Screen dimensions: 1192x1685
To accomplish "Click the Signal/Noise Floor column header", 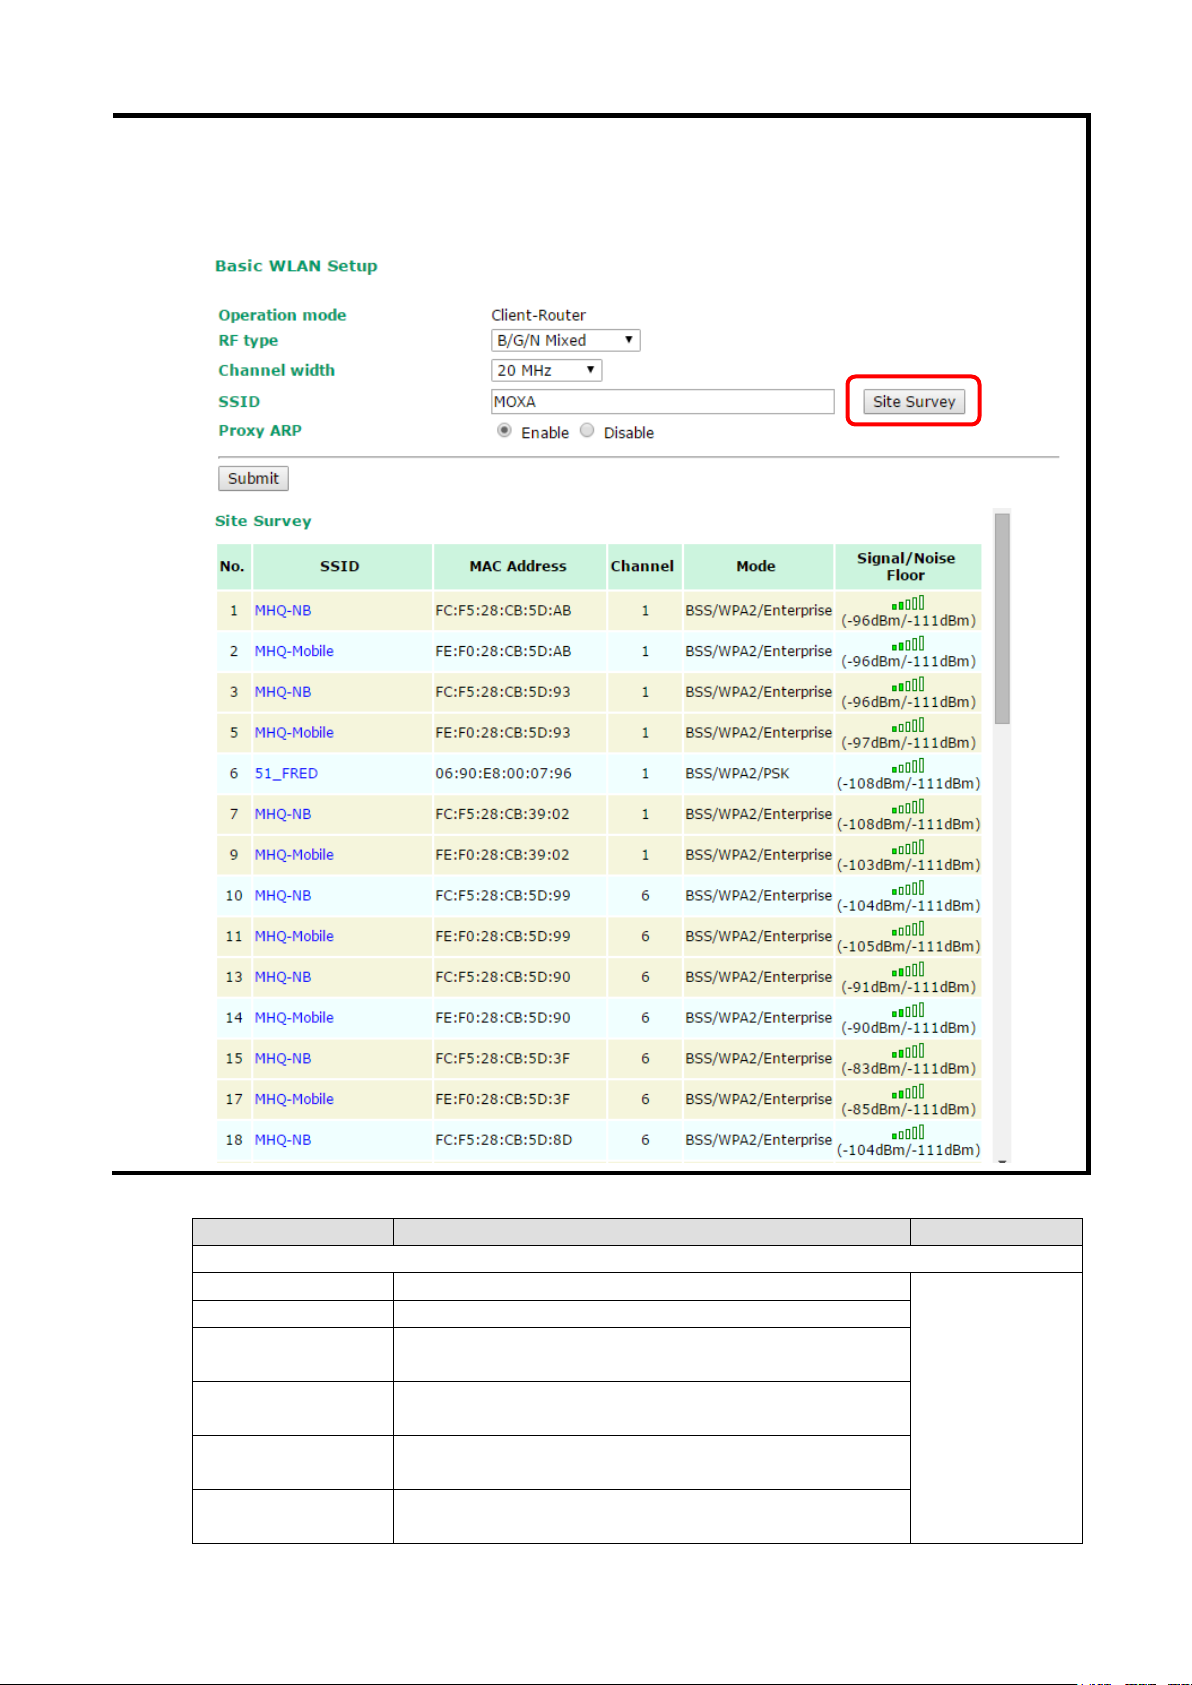I will coord(906,566).
